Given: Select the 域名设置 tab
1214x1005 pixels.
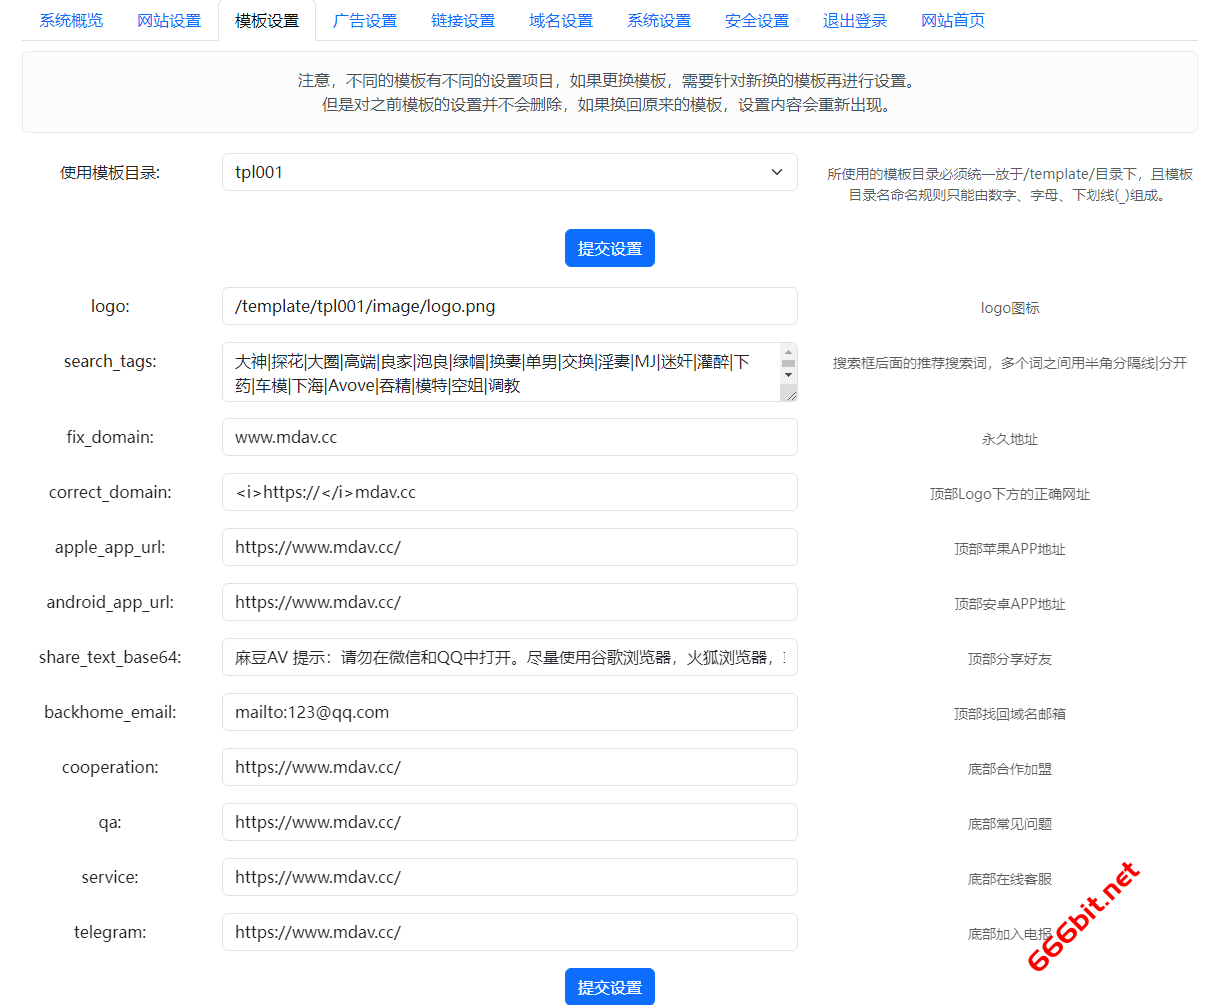Looking at the screenshot, I should point(561,20).
